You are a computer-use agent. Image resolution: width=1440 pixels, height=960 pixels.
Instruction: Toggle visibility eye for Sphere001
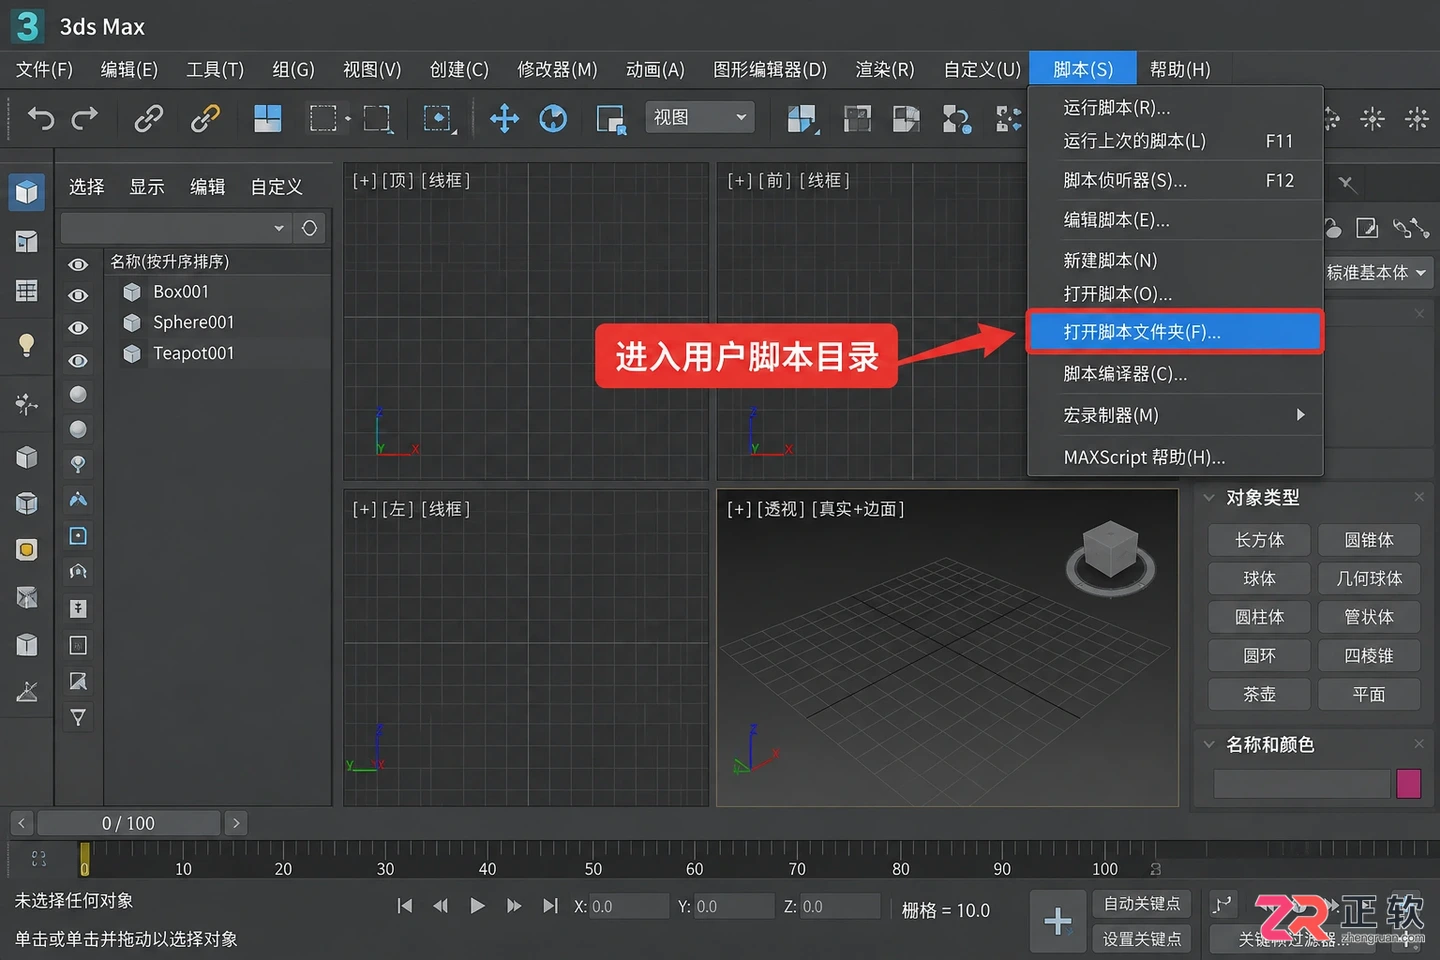coord(78,328)
